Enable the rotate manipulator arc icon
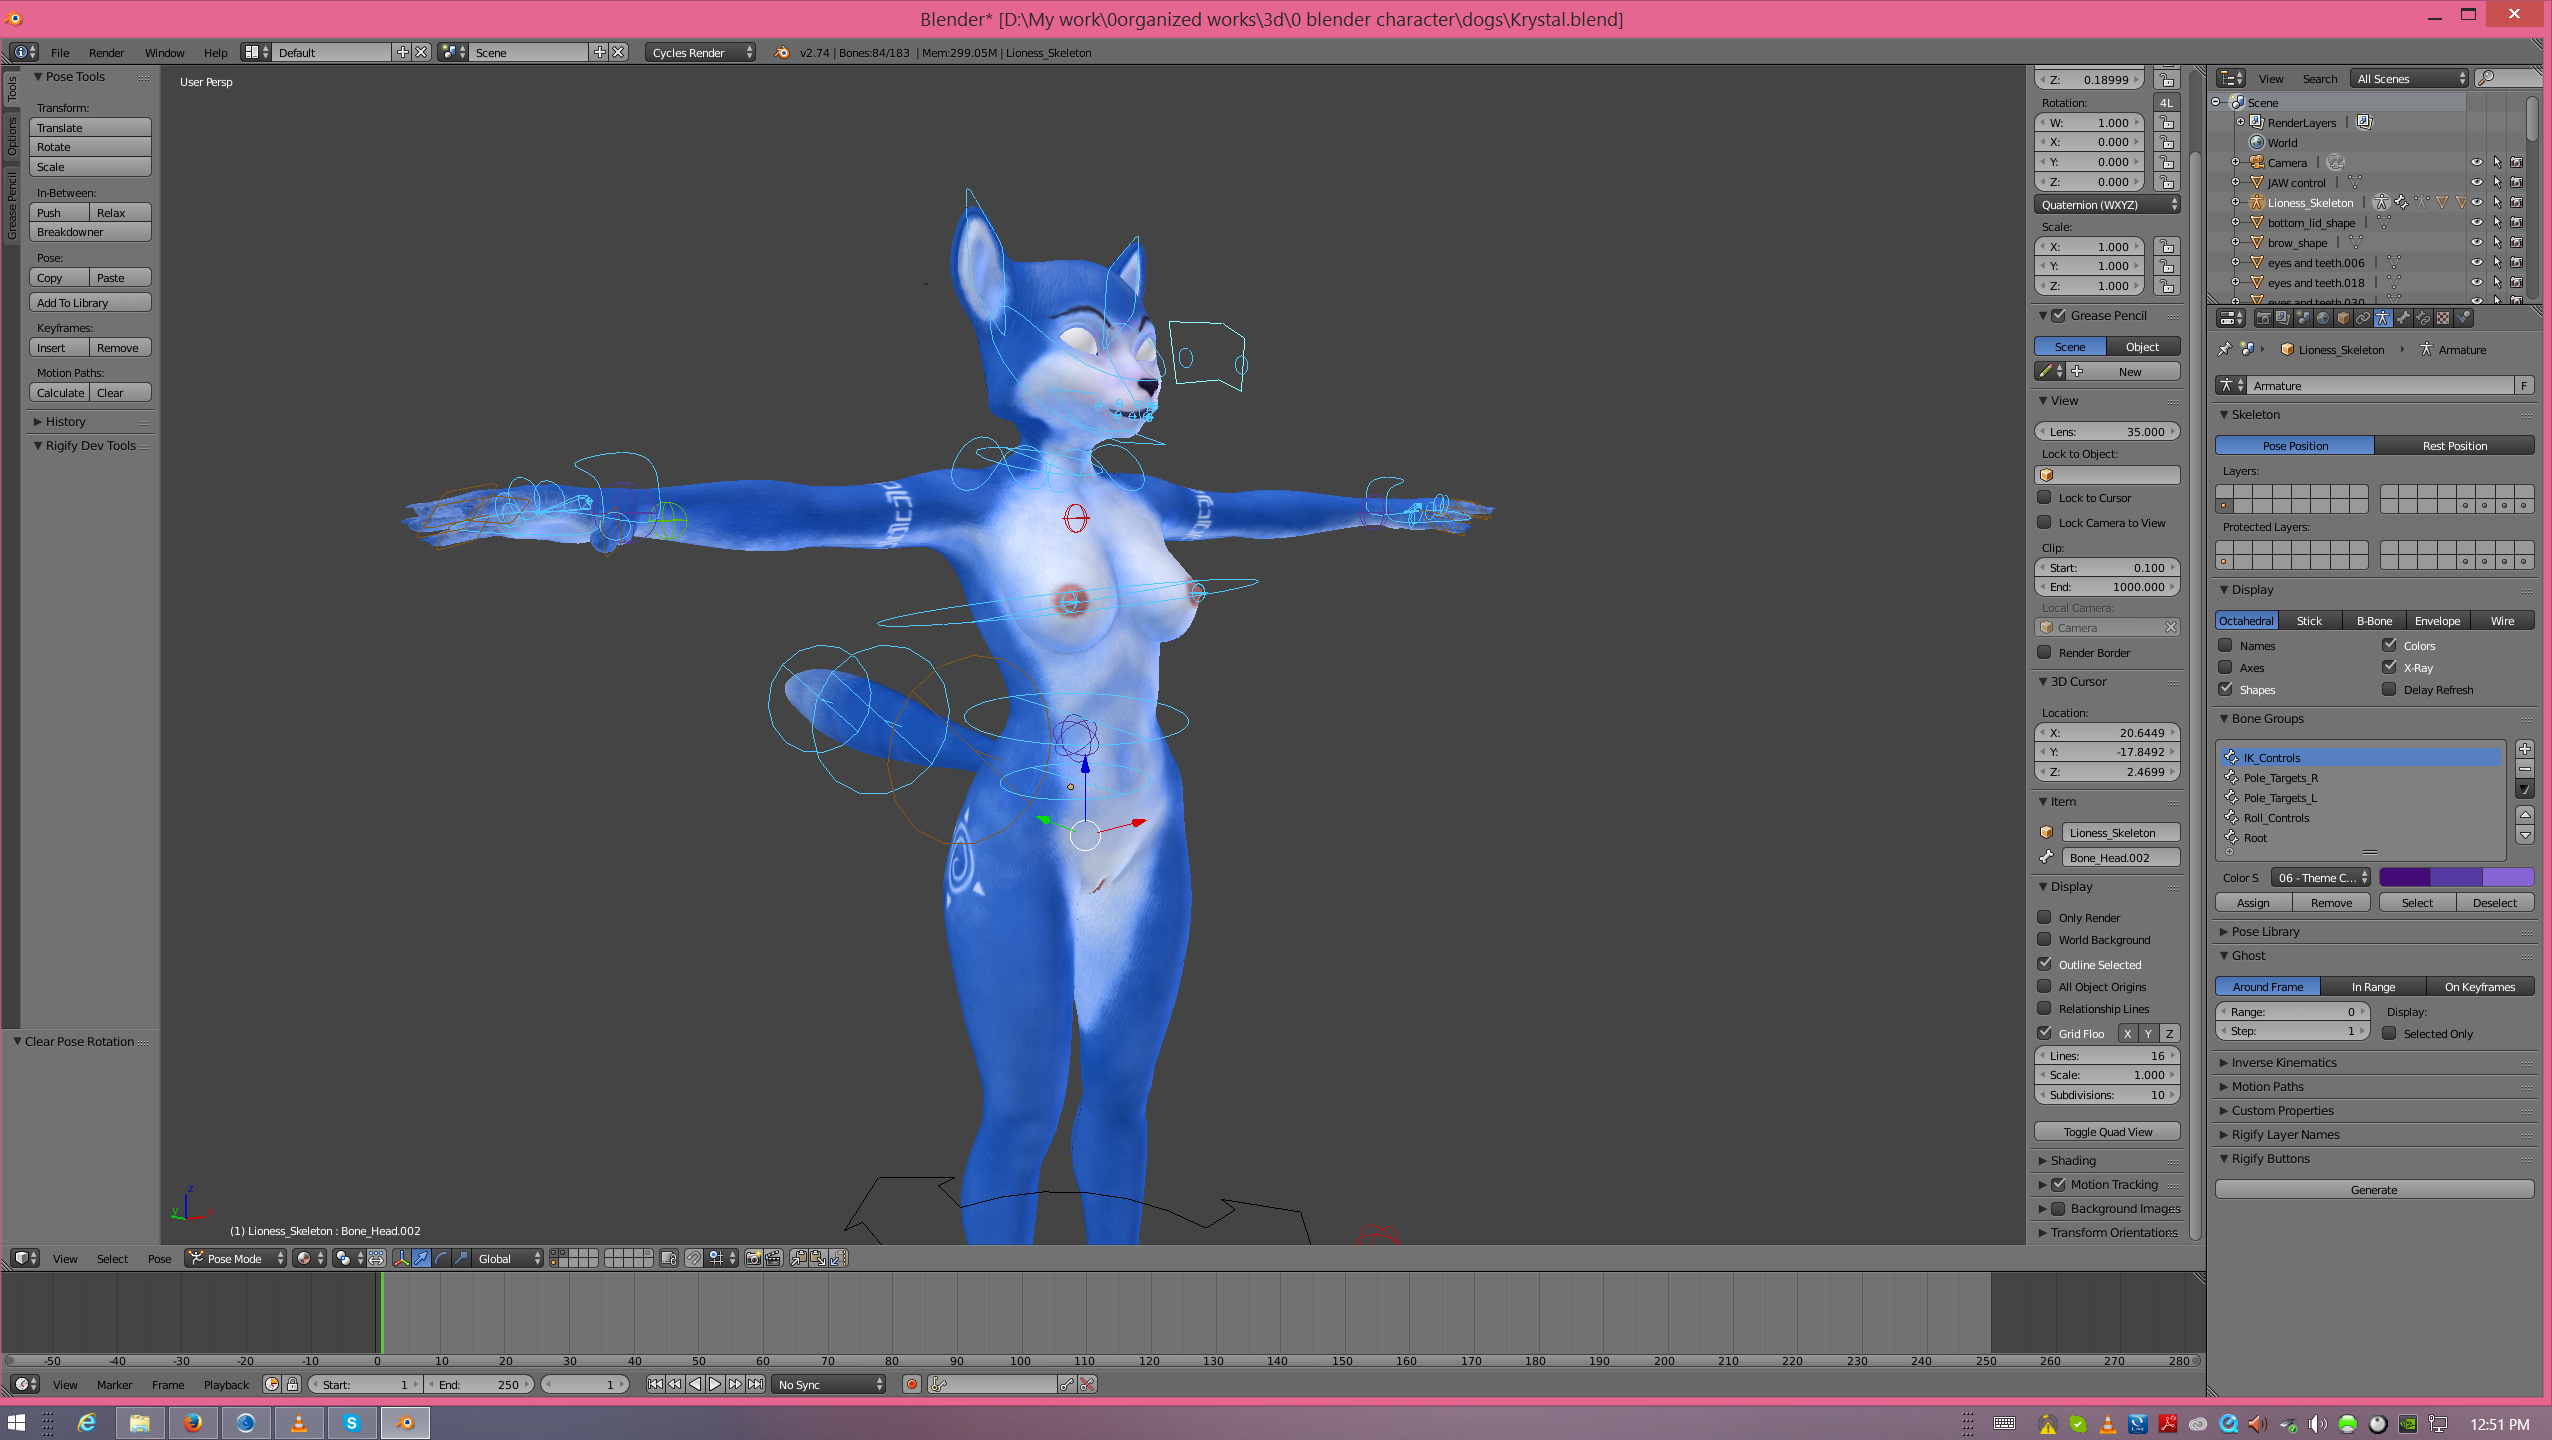The image size is (2552, 1440). pos(441,1258)
